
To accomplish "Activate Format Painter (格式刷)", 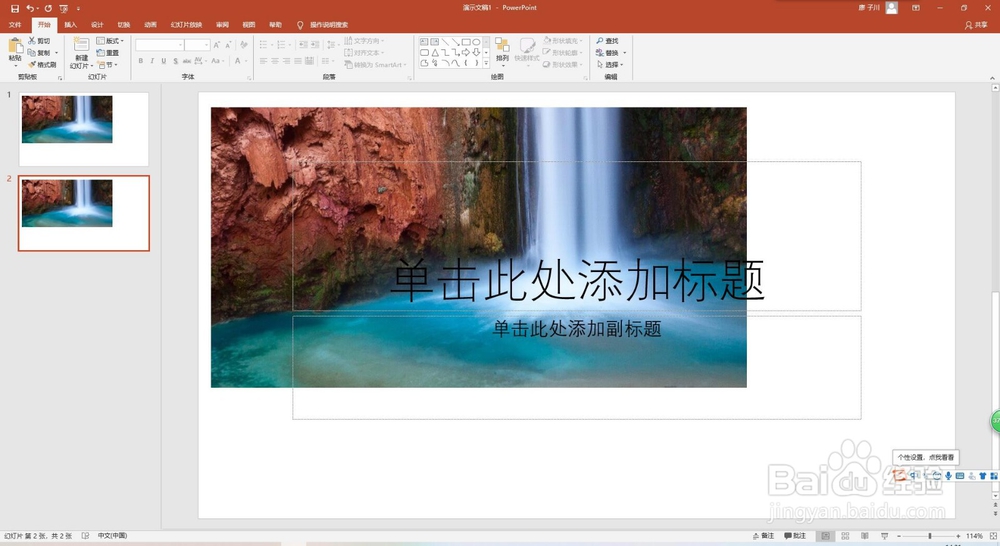I will click(x=42, y=64).
